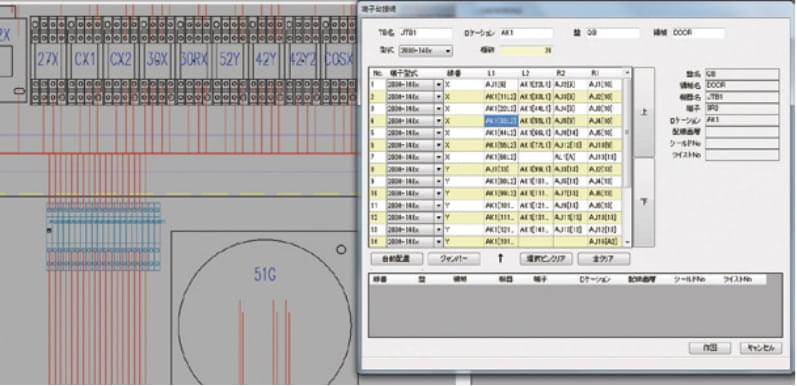
Task: Move row down with the 下 button
Action: tap(645, 202)
